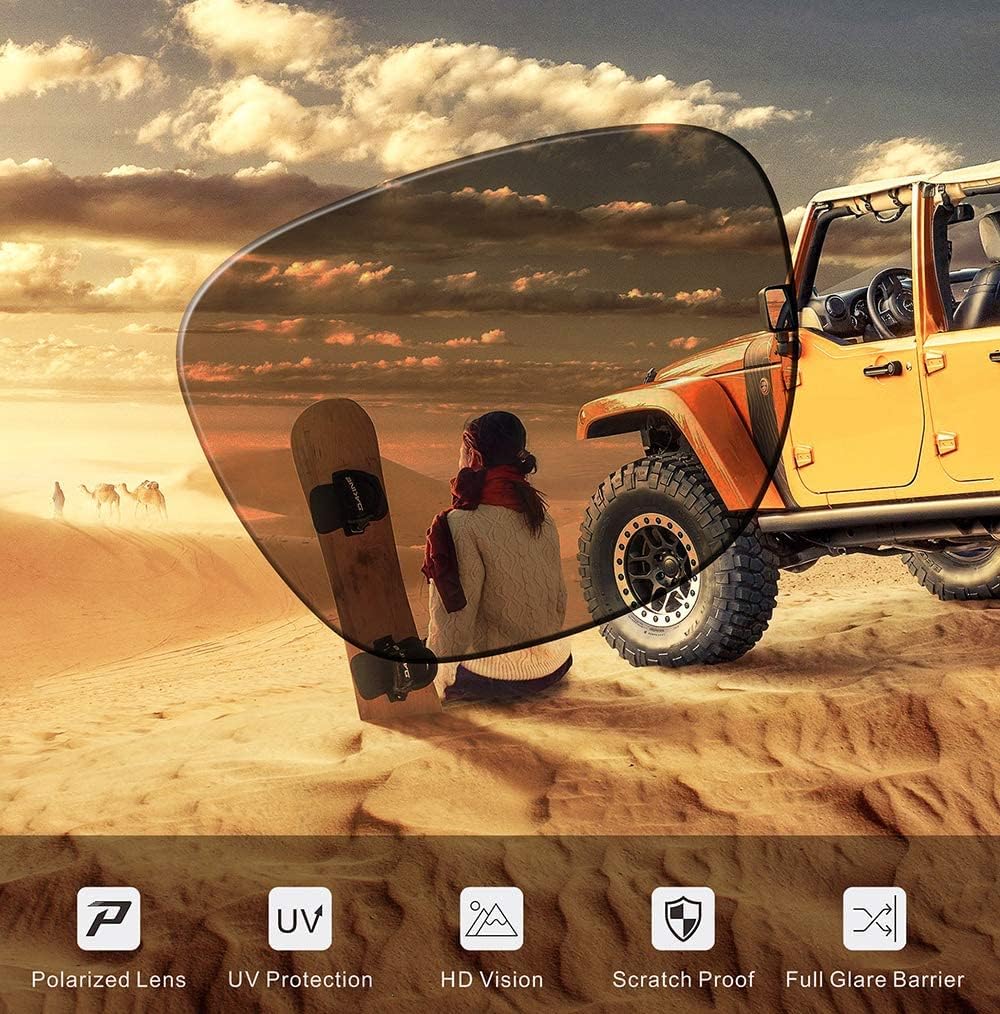Click the 'HD Vision' label
Image resolution: width=1000 pixels, height=1014 pixels.
pyautogui.click(x=492, y=979)
